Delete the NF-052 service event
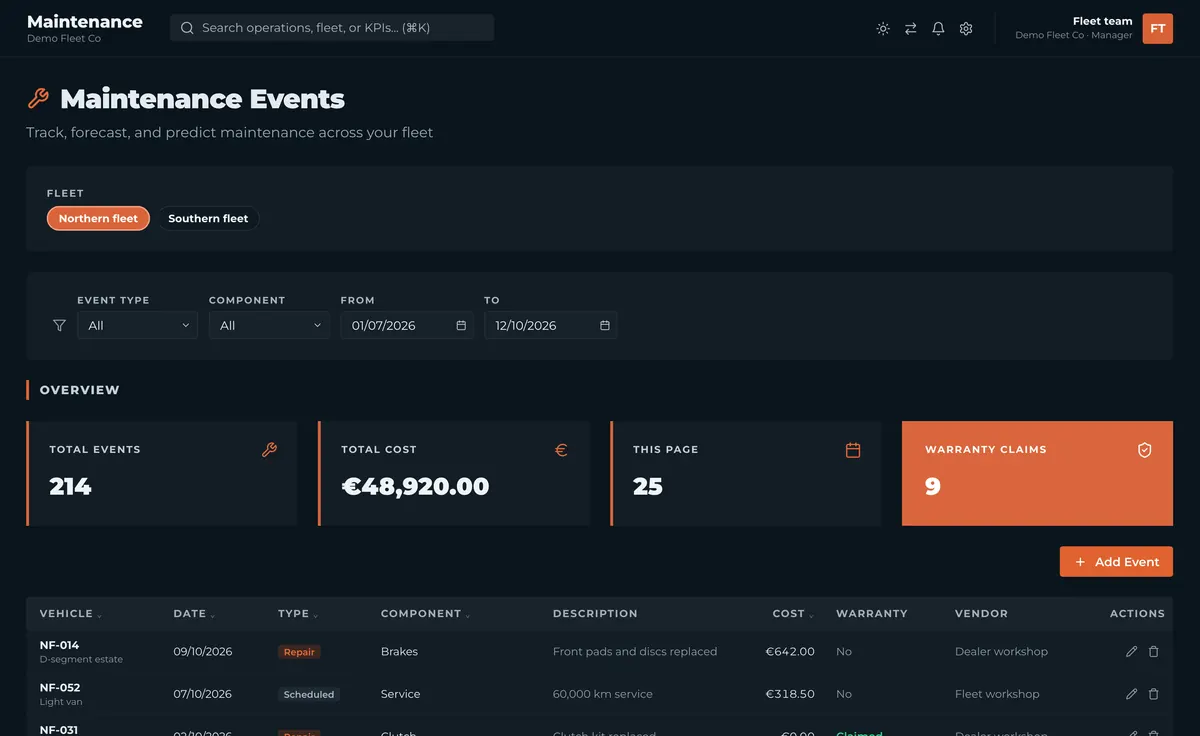1200x736 pixels. pos(1154,694)
